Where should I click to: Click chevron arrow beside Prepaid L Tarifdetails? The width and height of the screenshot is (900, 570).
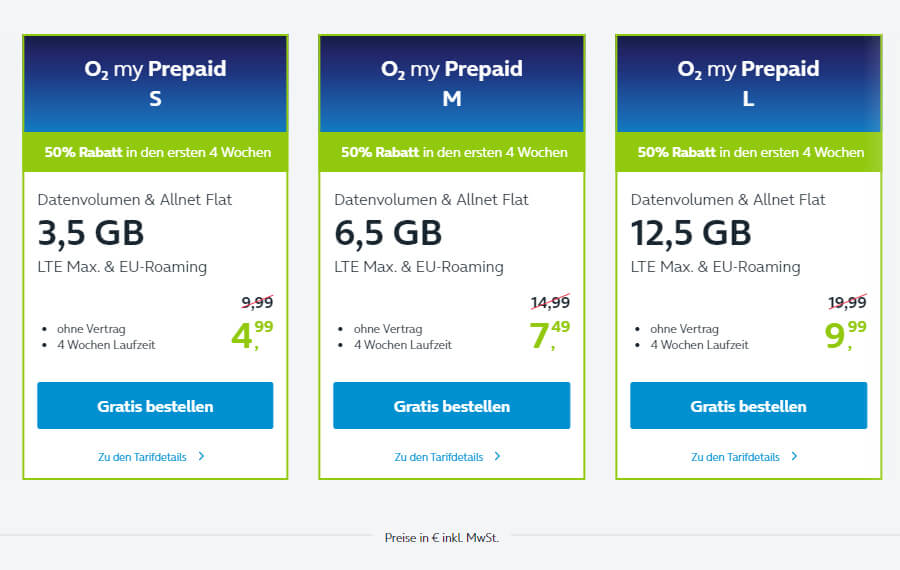[x=795, y=456]
